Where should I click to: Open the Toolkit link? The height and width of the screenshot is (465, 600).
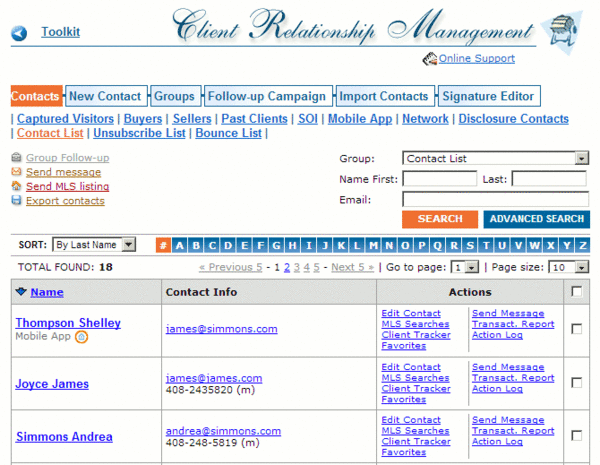point(60,32)
